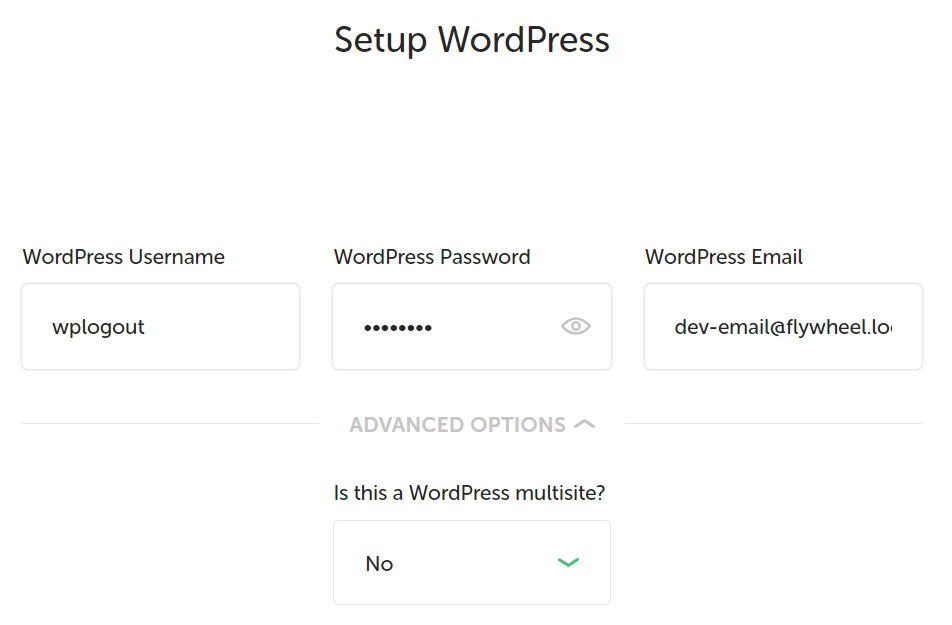Click the WordPress Password label
The width and height of the screenshot is (952, 625).
432,257
